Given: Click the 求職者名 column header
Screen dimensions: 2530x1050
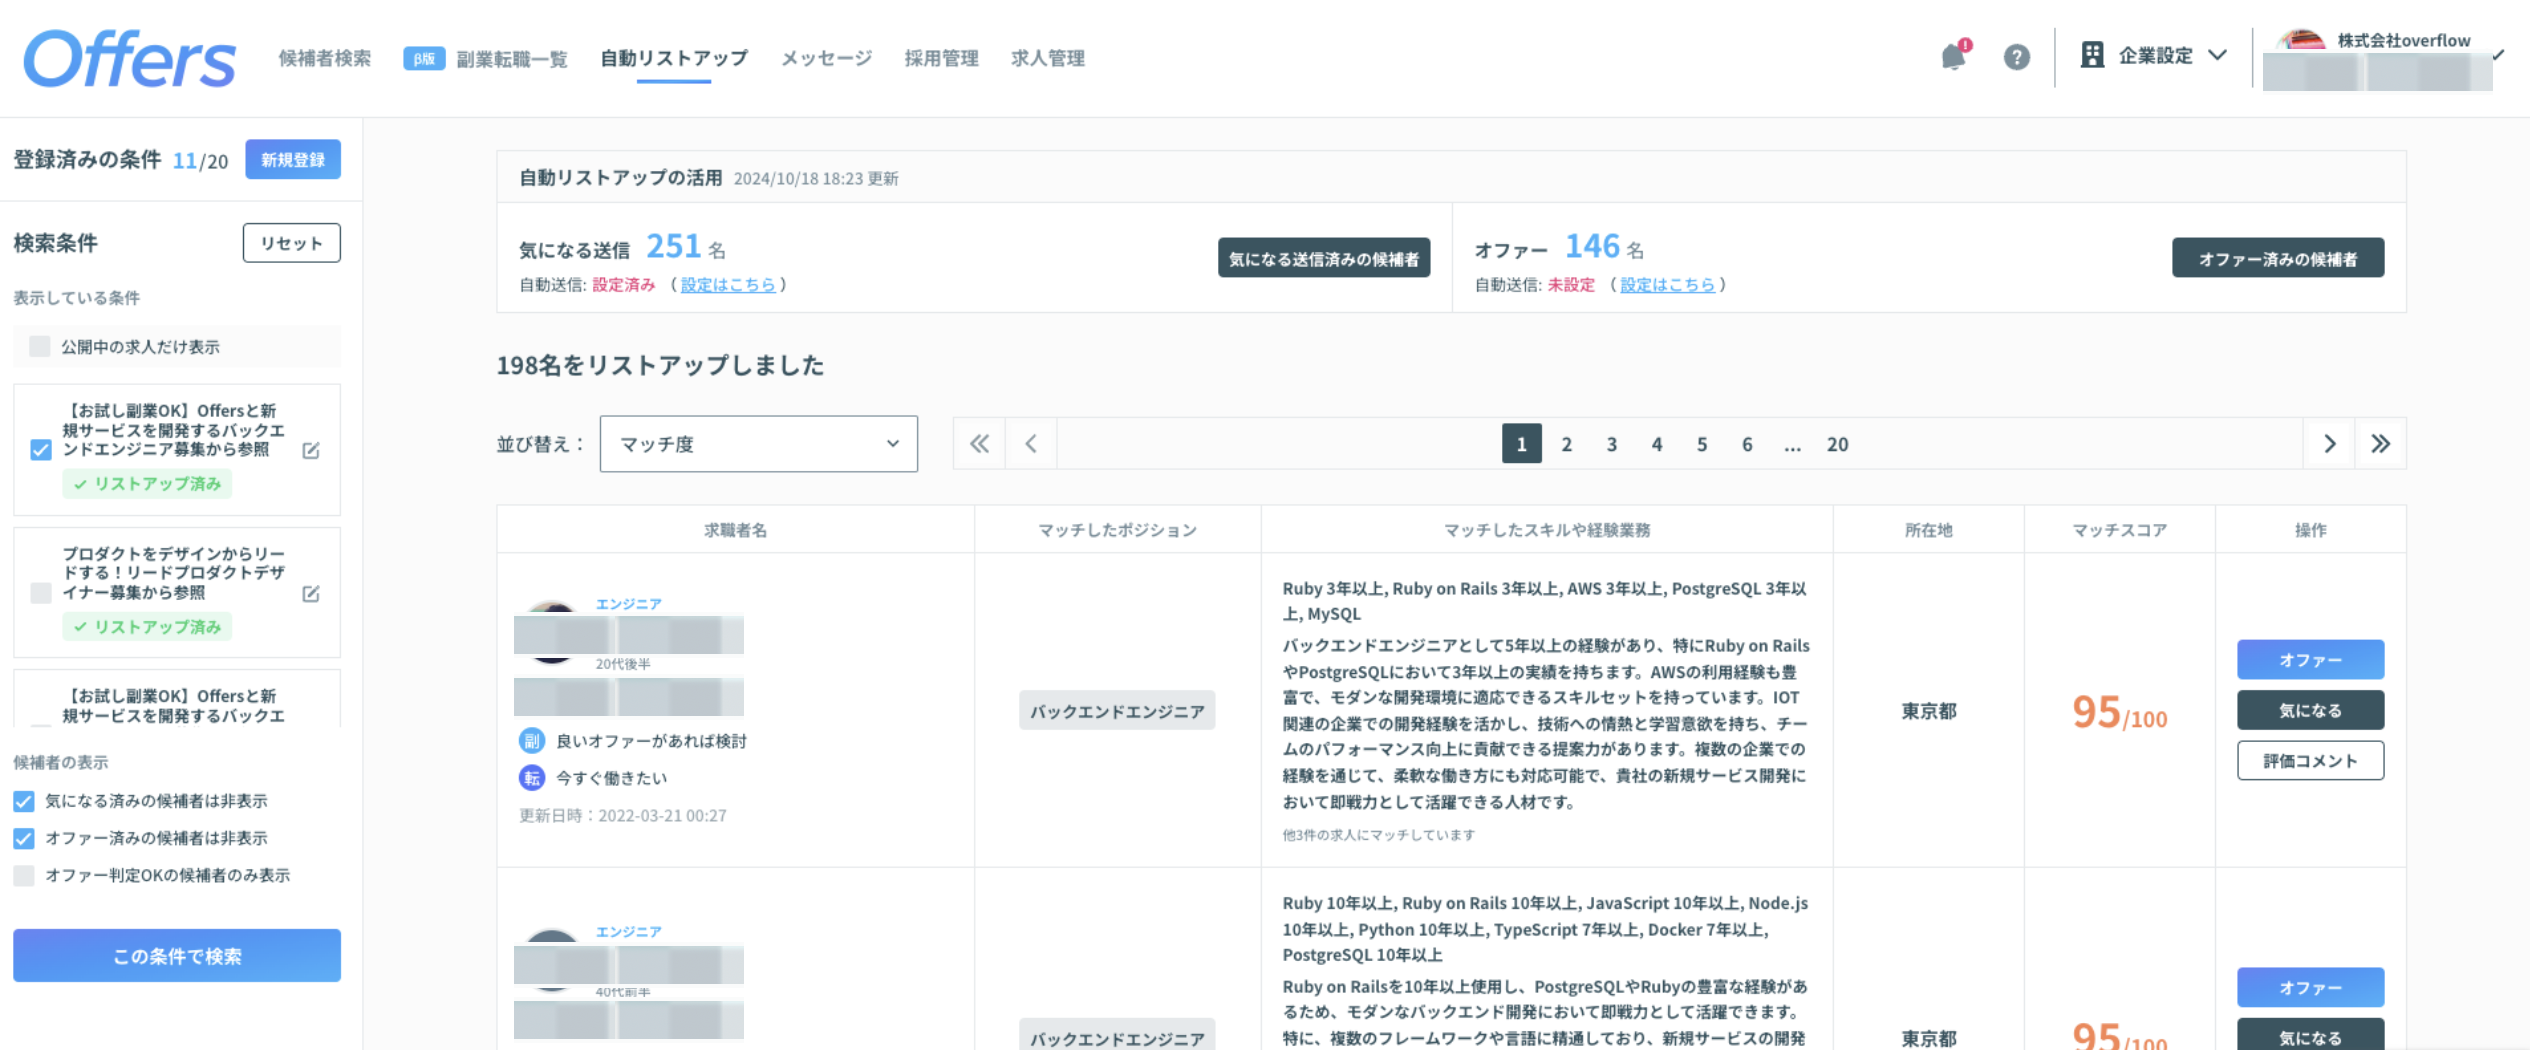Looking at the screenshot, I should [x=735, y=530].
